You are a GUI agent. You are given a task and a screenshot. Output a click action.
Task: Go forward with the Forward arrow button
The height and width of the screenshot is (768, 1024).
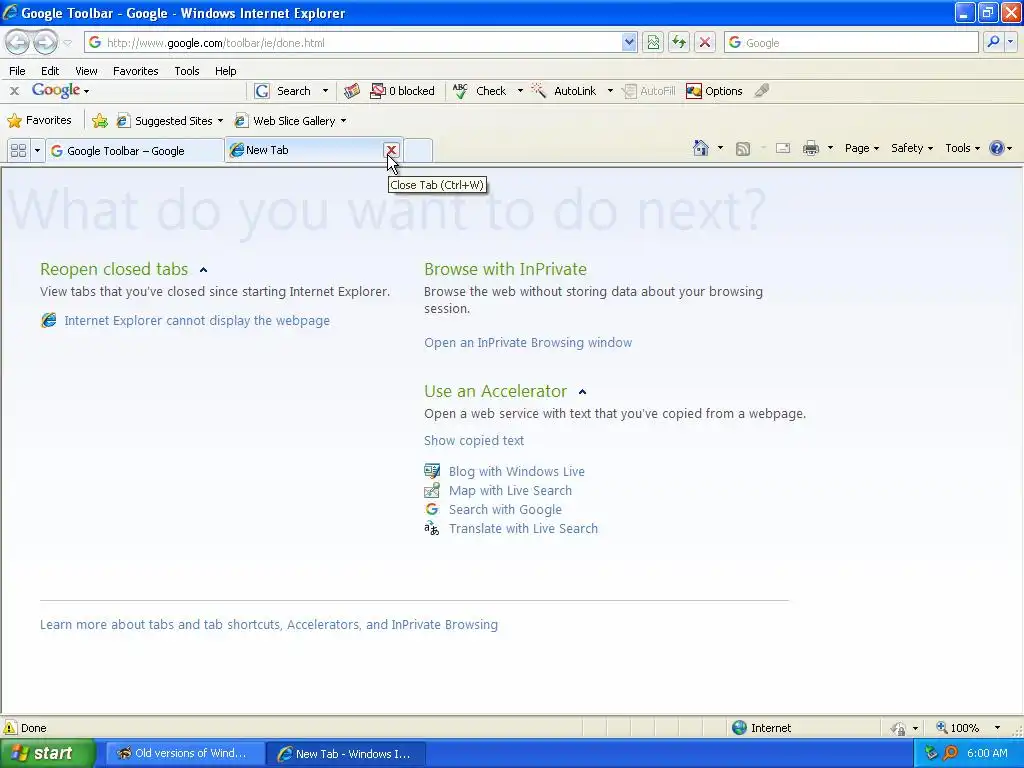point(45,42)
